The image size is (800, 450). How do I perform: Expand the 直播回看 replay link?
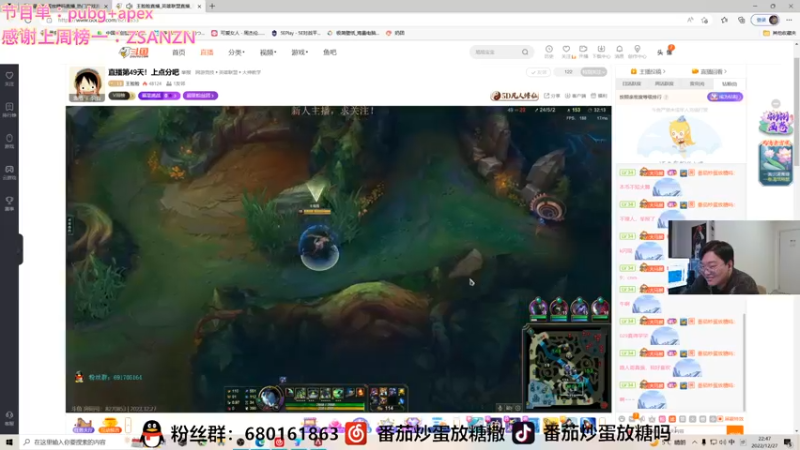click(x=709, y=71)
